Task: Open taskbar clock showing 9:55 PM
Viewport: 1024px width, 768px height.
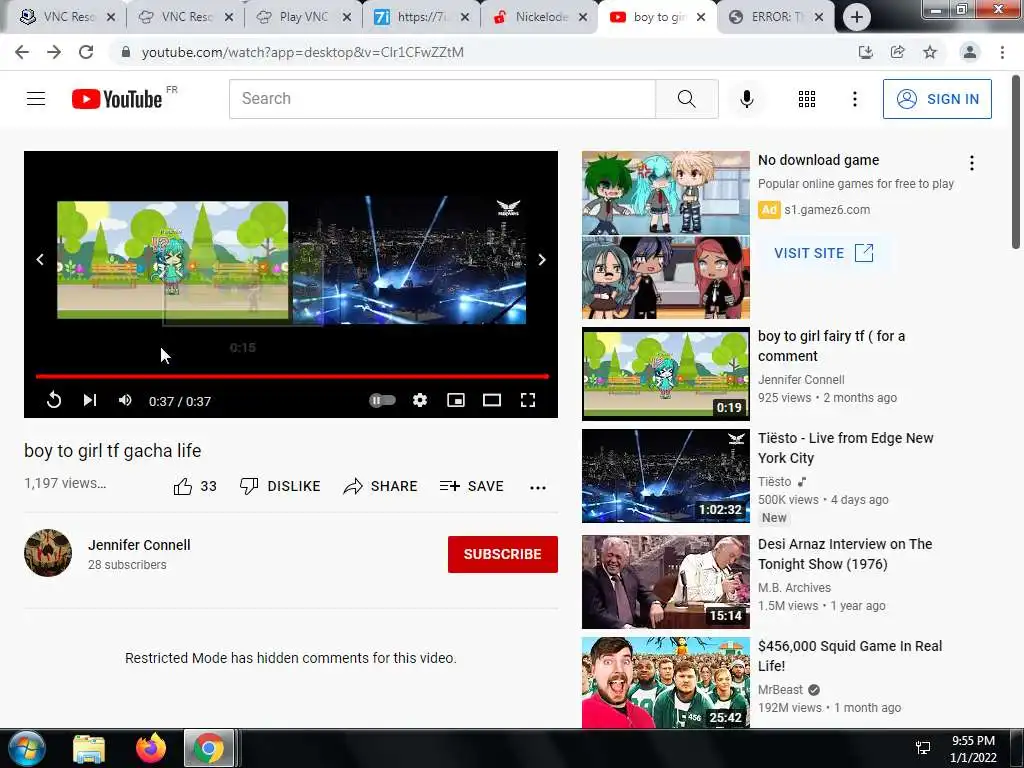Action: click(x=973, y=749)
